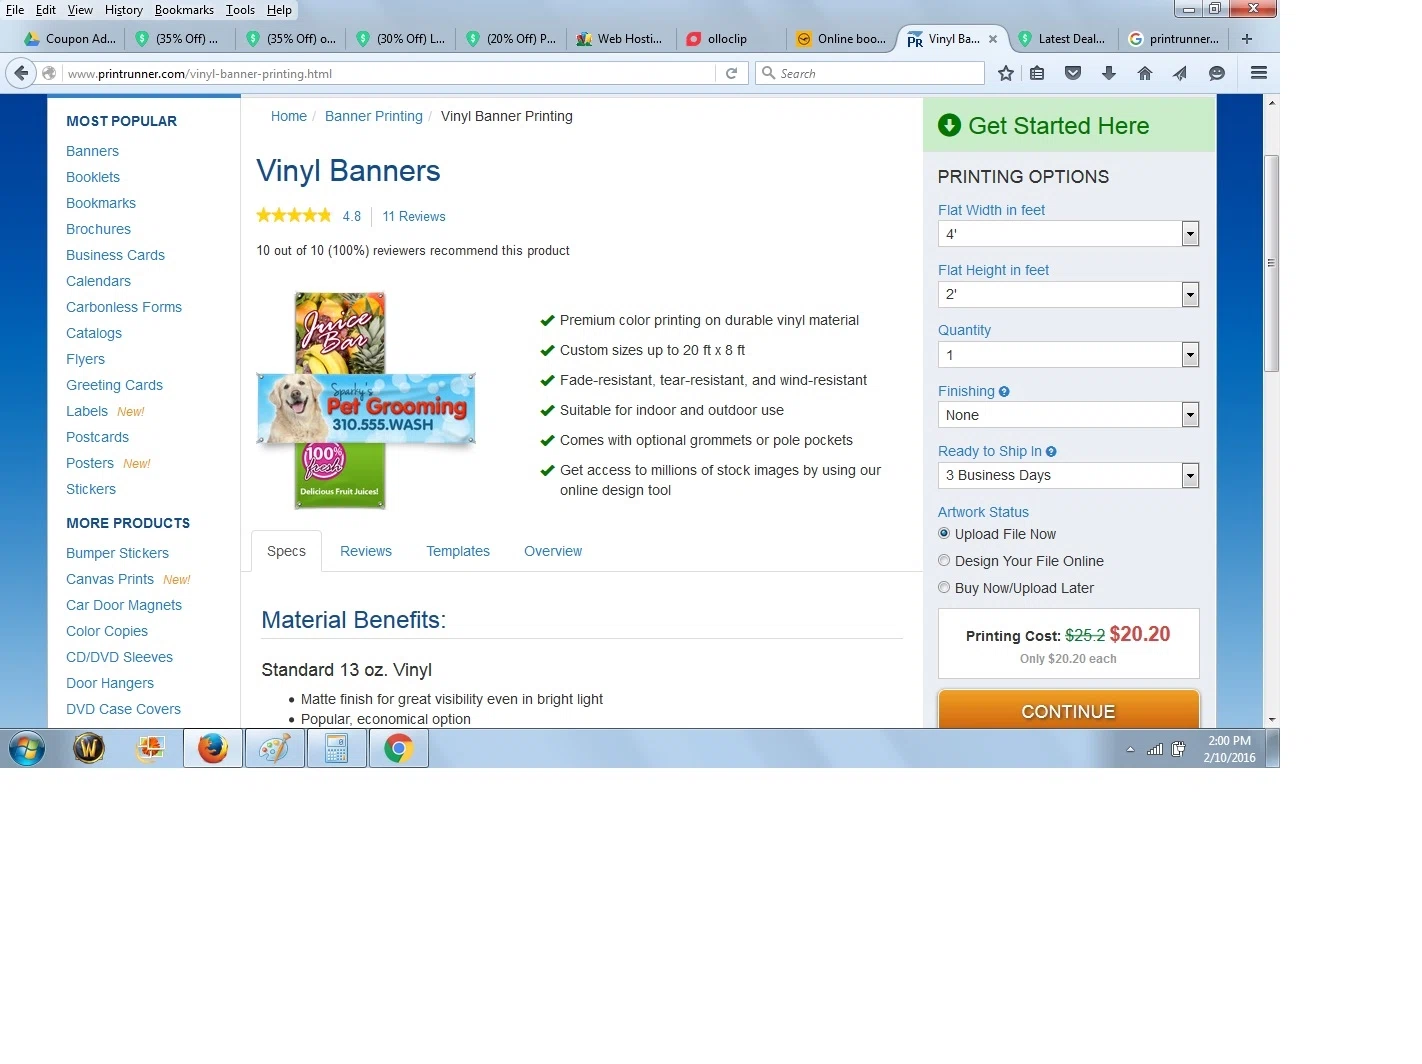Screen dimensions: 1422x1064
Task: Open the 11 Reviews link
Action: (414, 216)
